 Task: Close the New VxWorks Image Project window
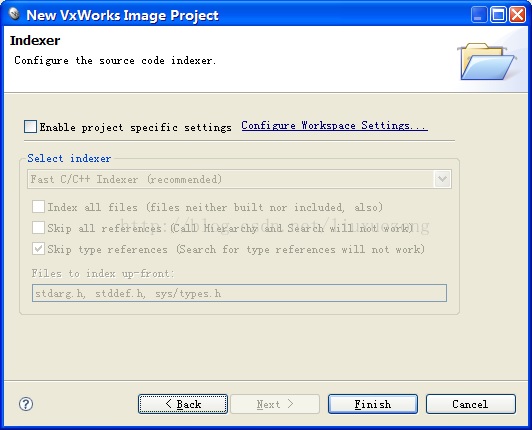click(x=518, y=15)
